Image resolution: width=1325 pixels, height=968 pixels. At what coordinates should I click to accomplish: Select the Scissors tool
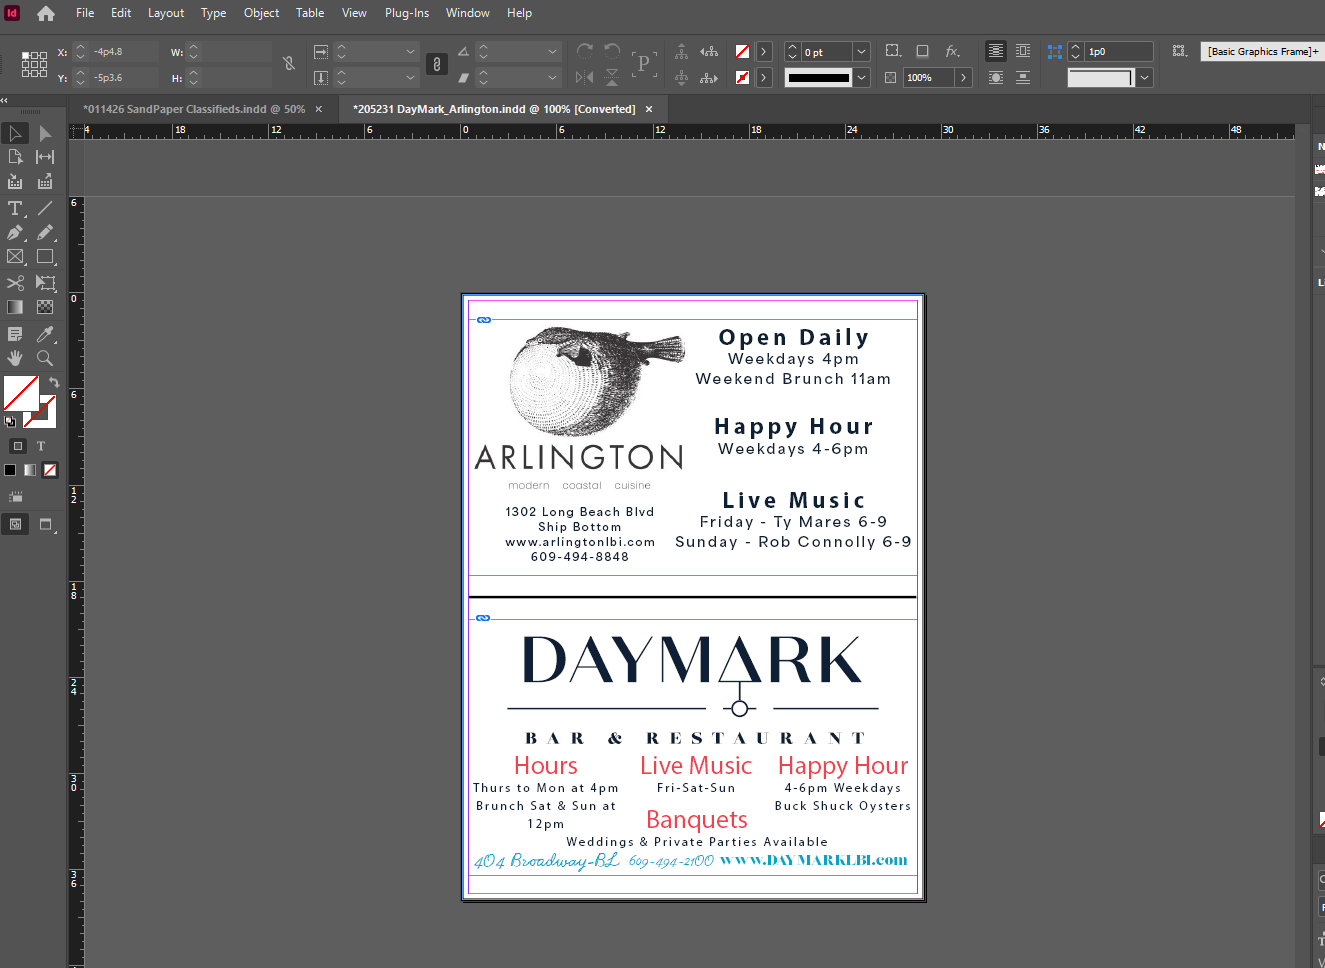coord(15,283)
